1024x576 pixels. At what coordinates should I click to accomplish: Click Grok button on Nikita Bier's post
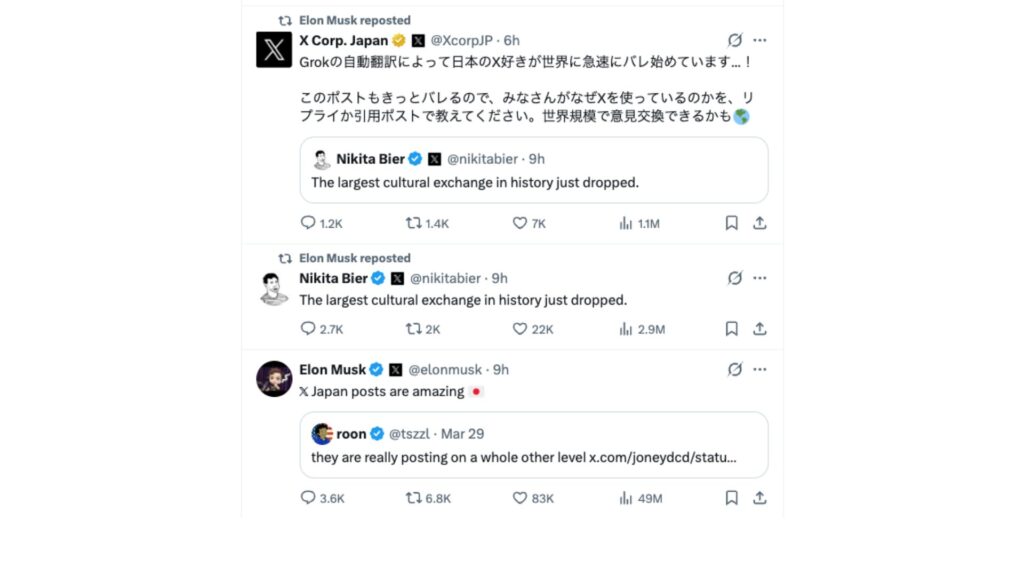pyautogui.click(x=735, y=278)
